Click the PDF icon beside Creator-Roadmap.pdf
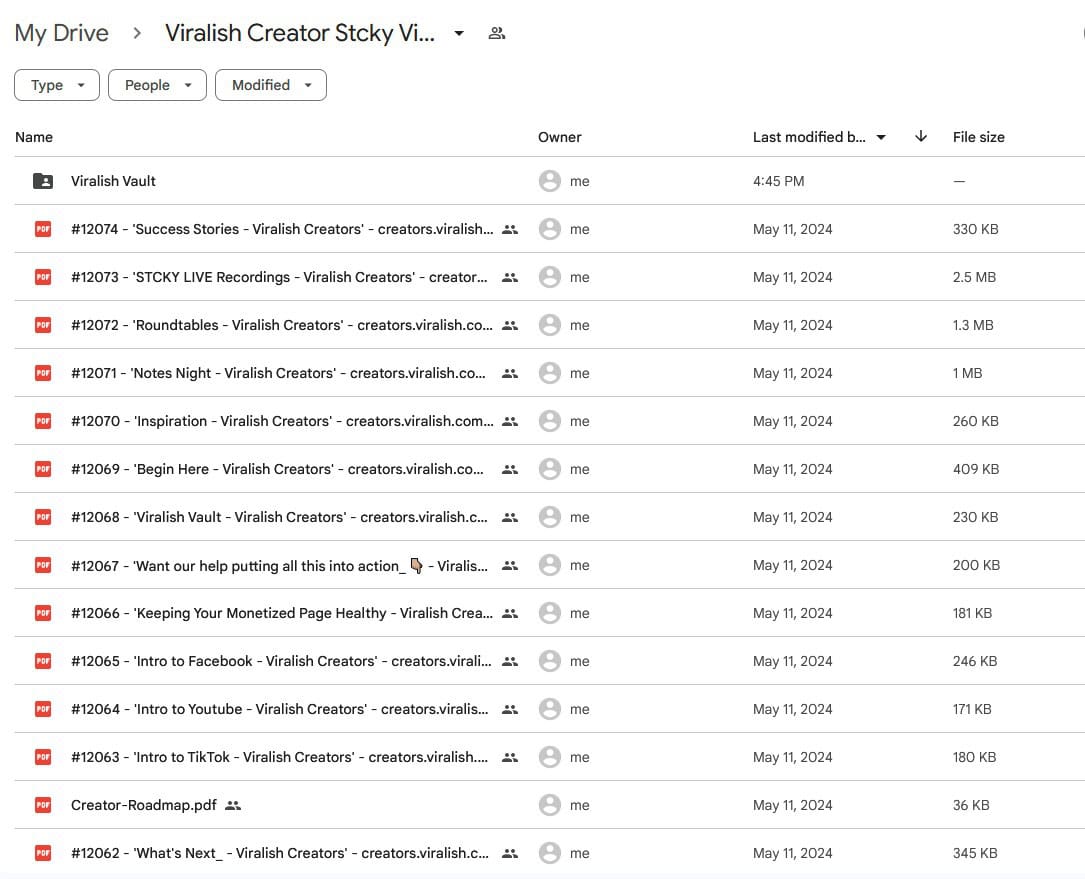 point(43,805)
